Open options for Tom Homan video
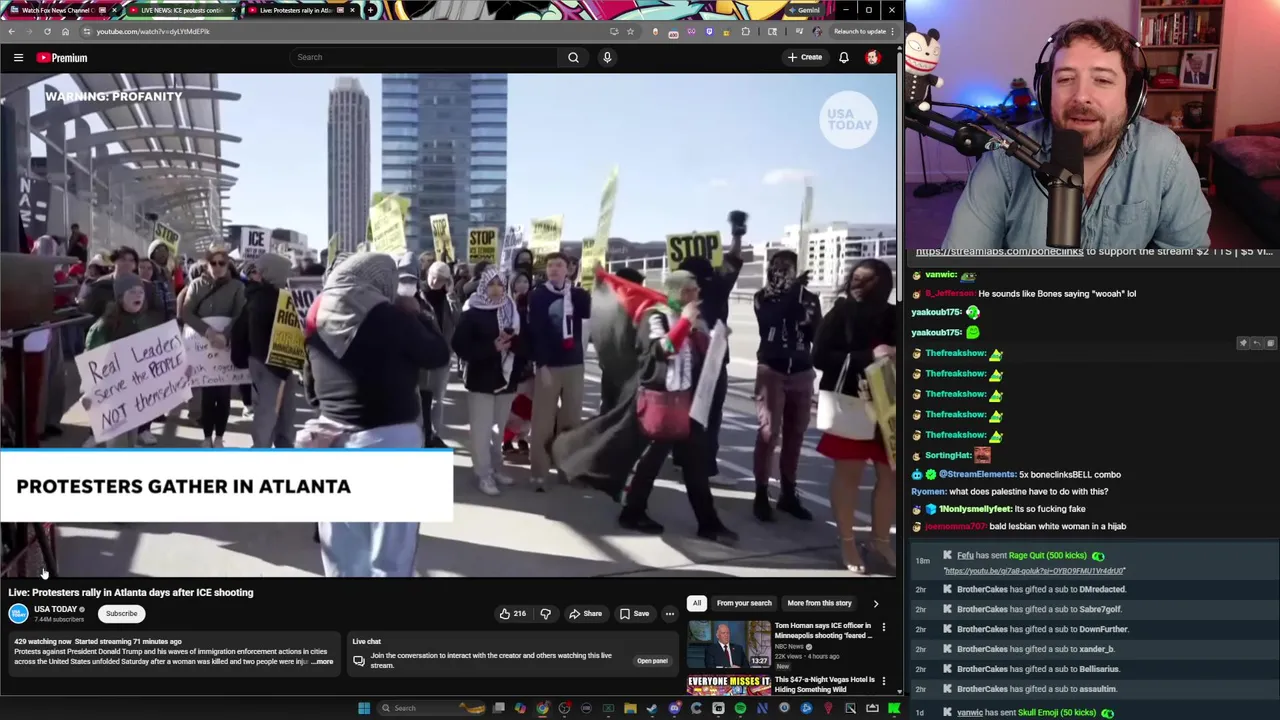 coord(883,627)
